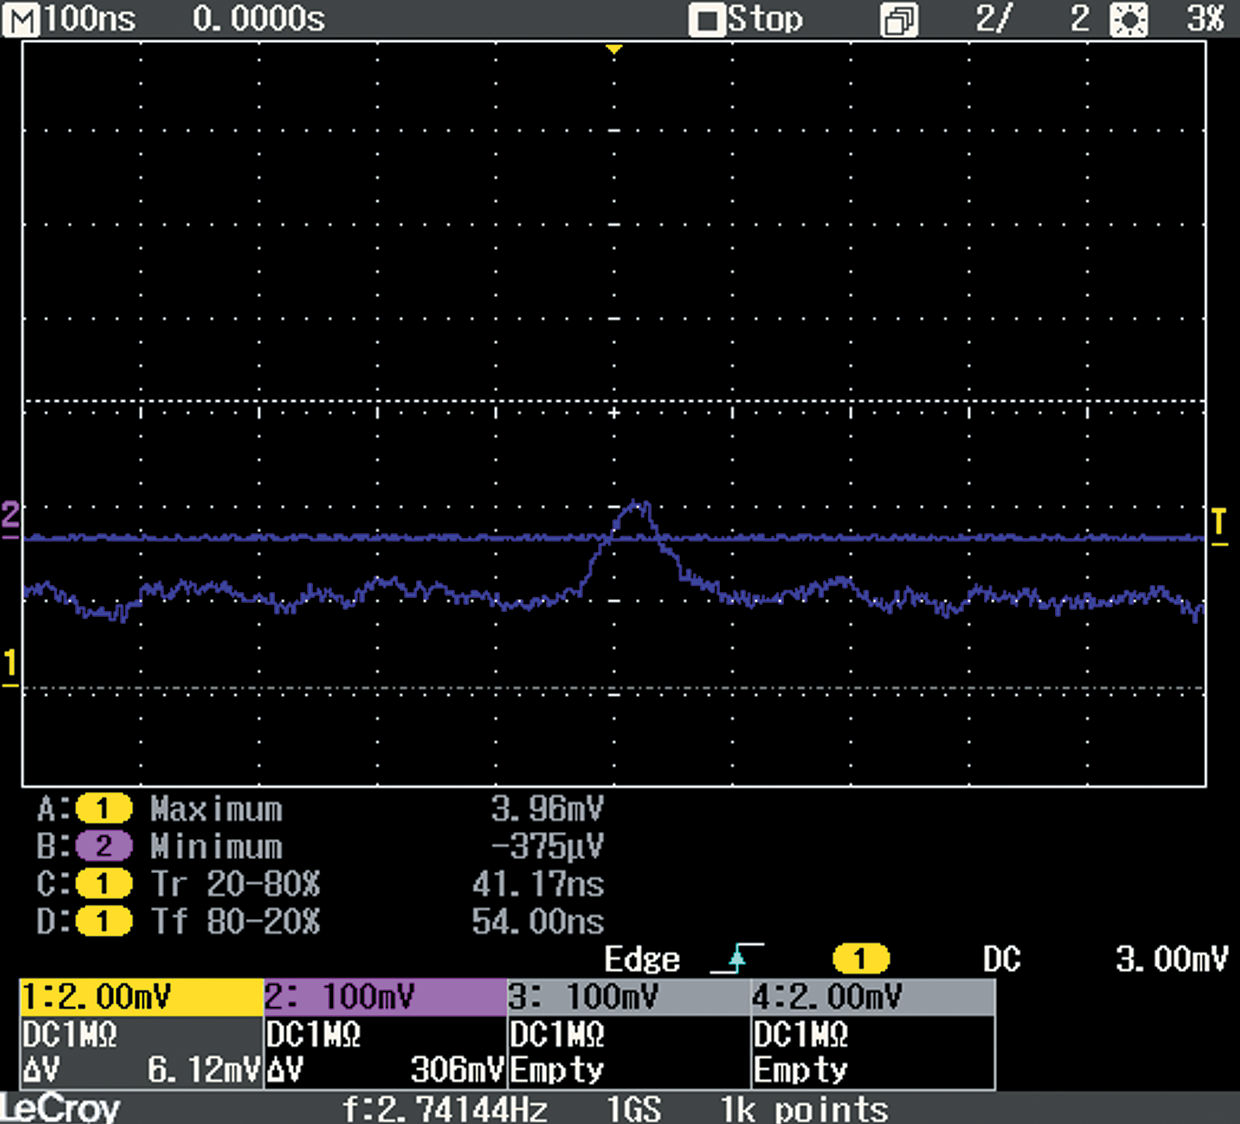Click the rising edge trigger slope icon

[x=737, y=959]
